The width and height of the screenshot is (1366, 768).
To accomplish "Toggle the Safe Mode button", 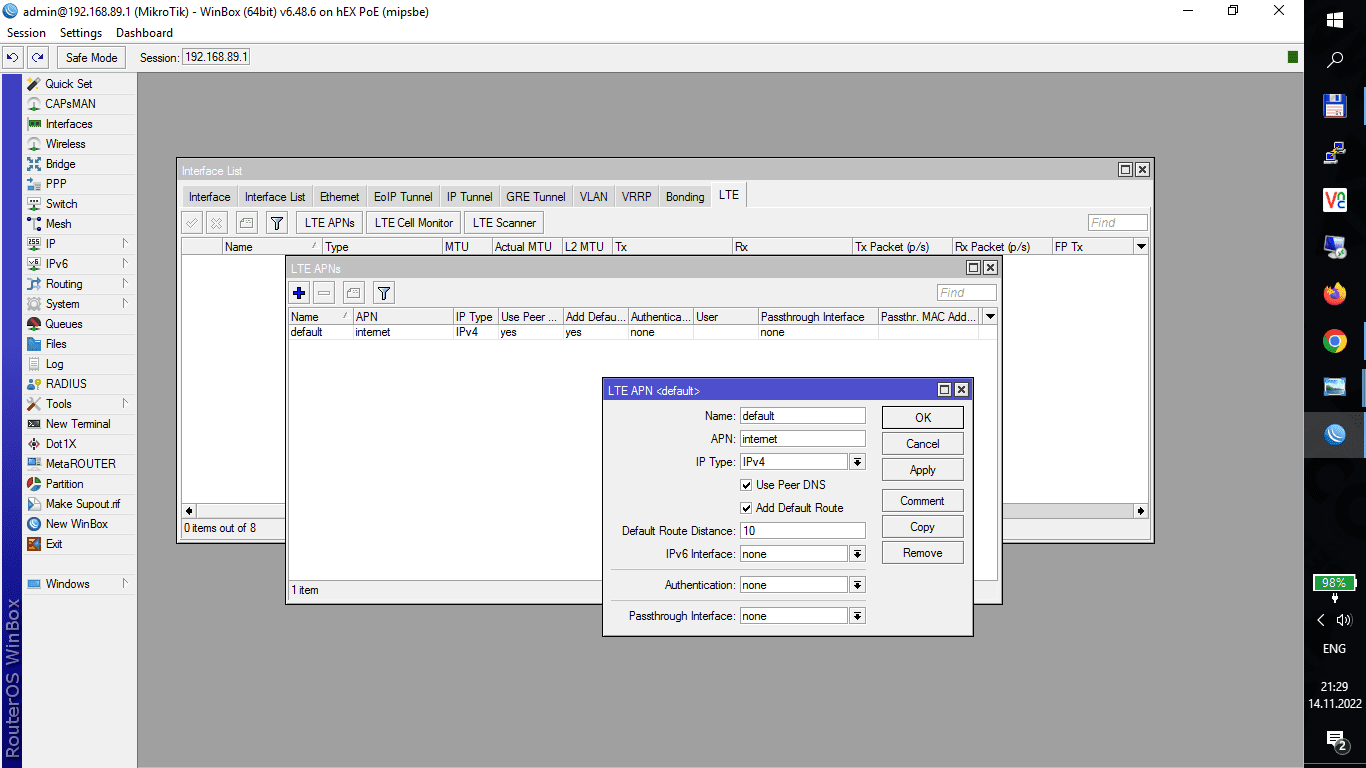I will click(91, 58).
